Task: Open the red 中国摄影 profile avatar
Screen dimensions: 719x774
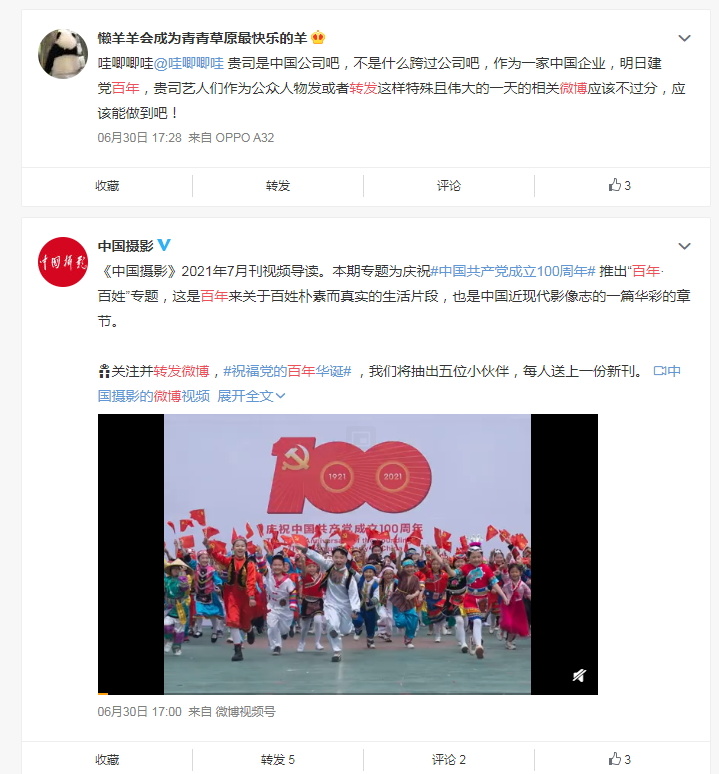Action: (63, 262)
